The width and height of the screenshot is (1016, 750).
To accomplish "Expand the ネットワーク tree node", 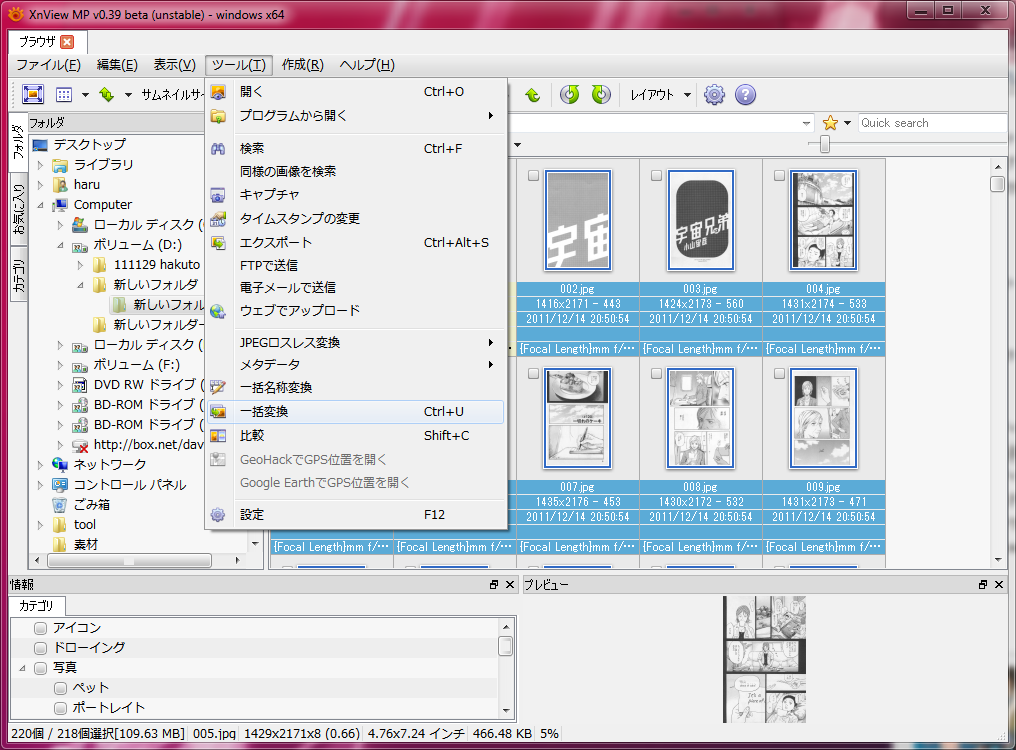I will click(41, 465).
